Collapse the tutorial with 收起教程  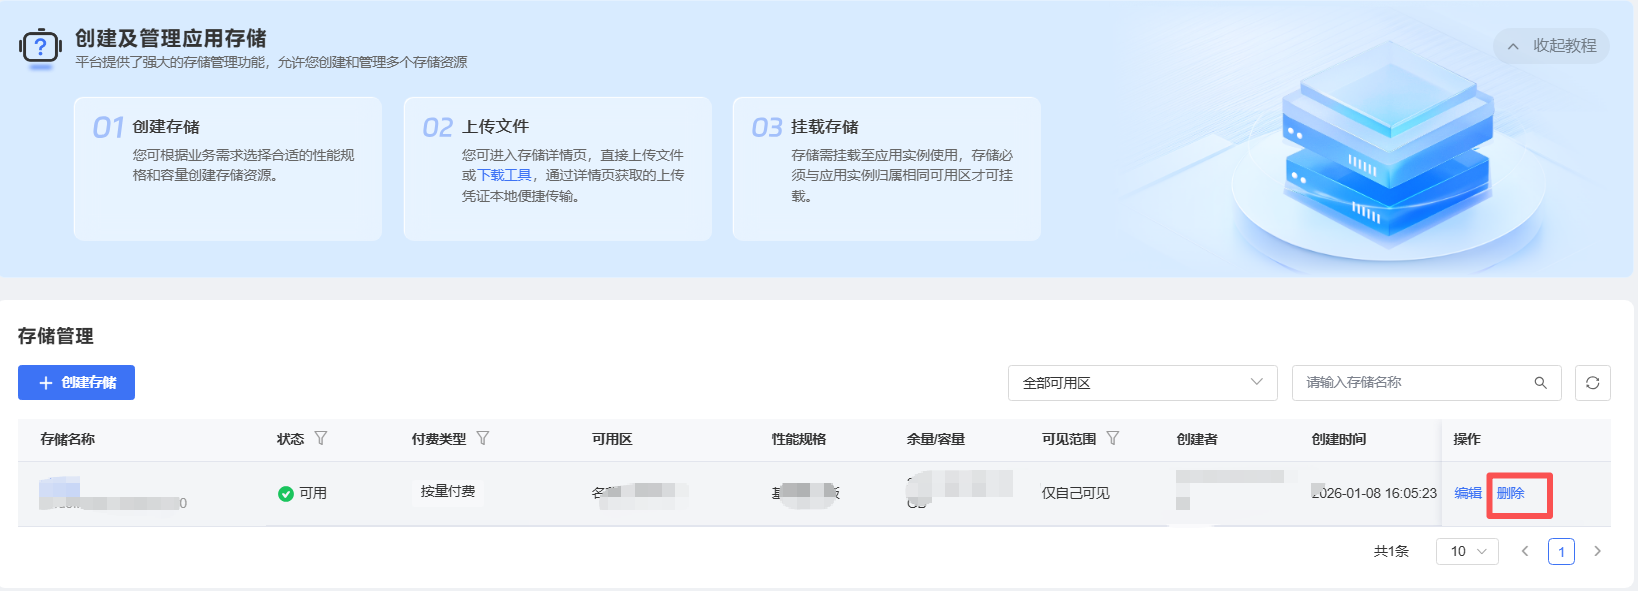(x=1551, y=46)
